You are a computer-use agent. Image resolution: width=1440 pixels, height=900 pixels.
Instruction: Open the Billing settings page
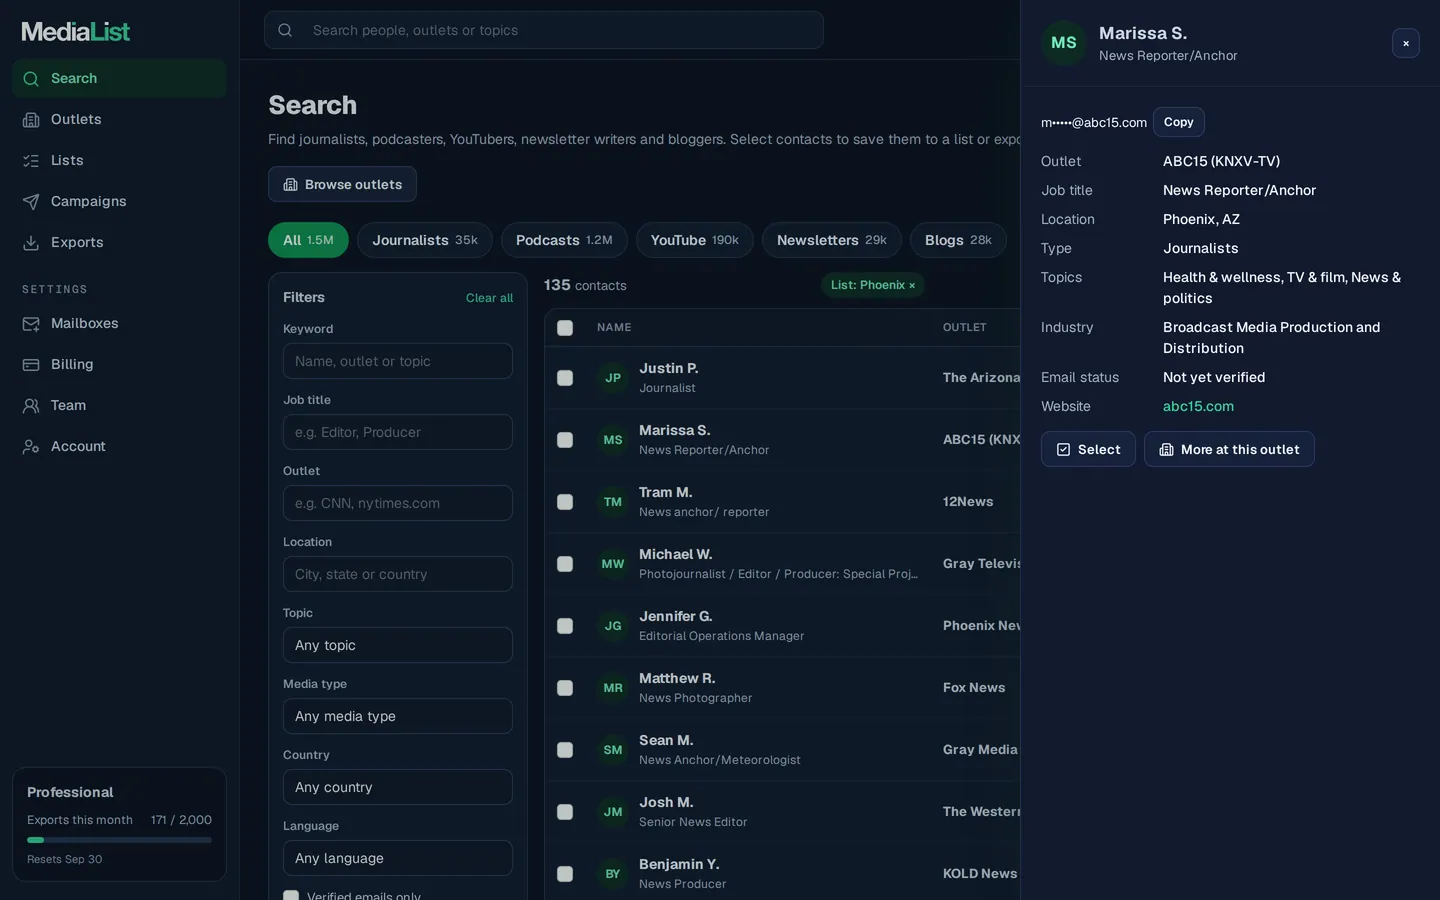coord(119,364)
